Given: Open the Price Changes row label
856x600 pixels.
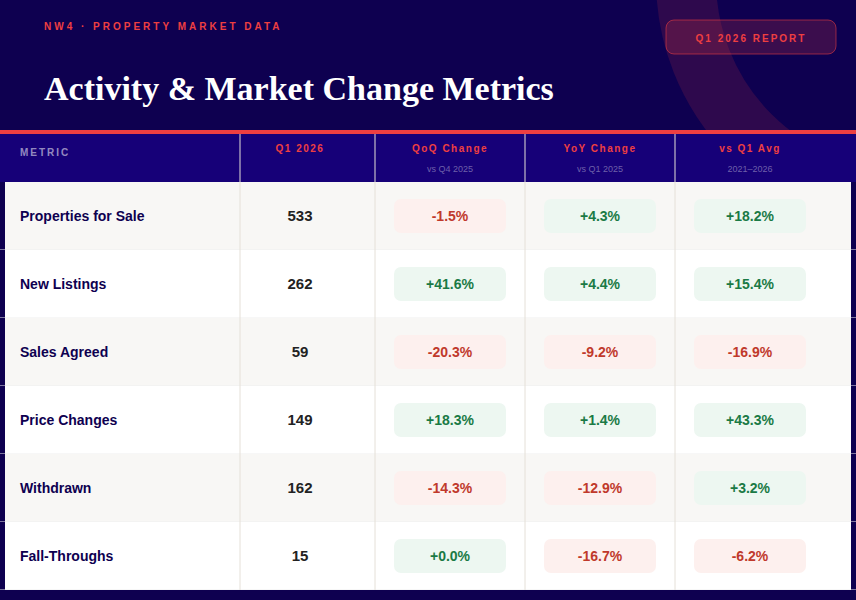Looking at the screenshot, I should click(x=68, y=420).
